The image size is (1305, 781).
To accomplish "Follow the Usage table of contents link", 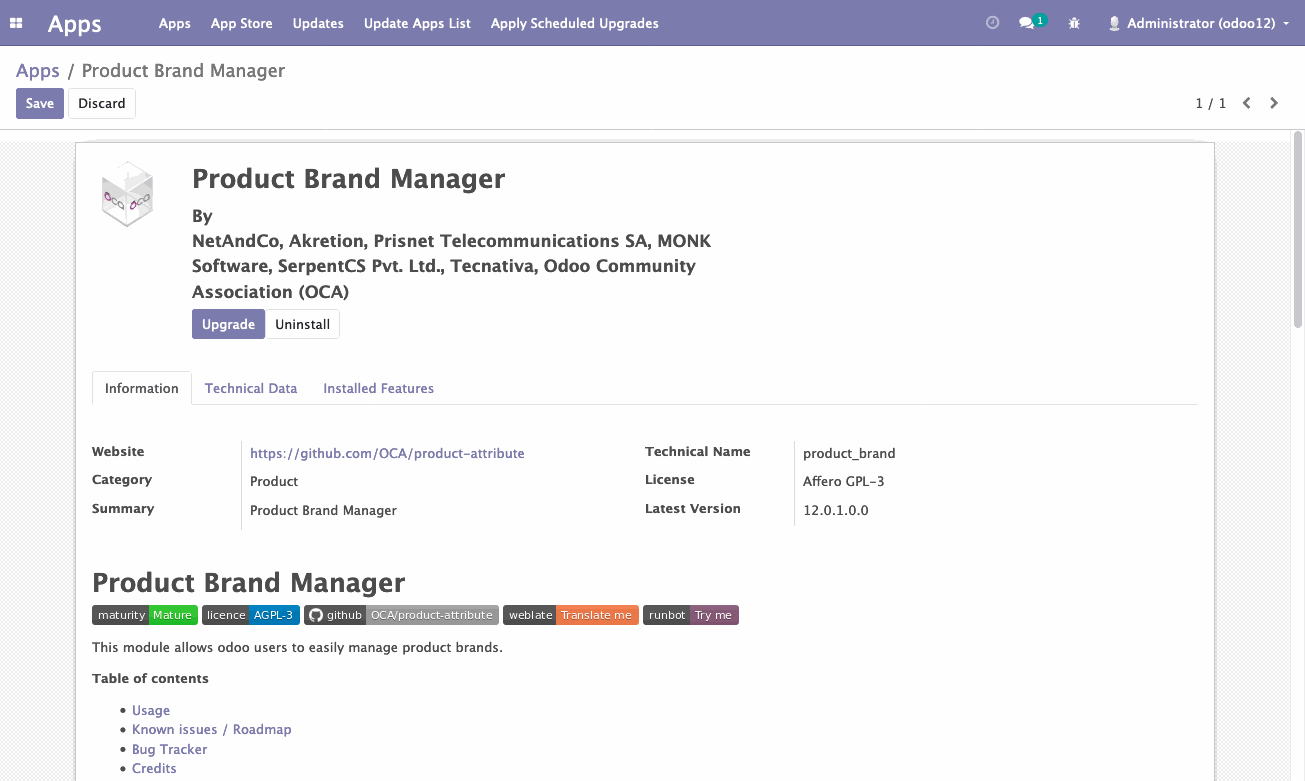I will [x=151, y=710].
